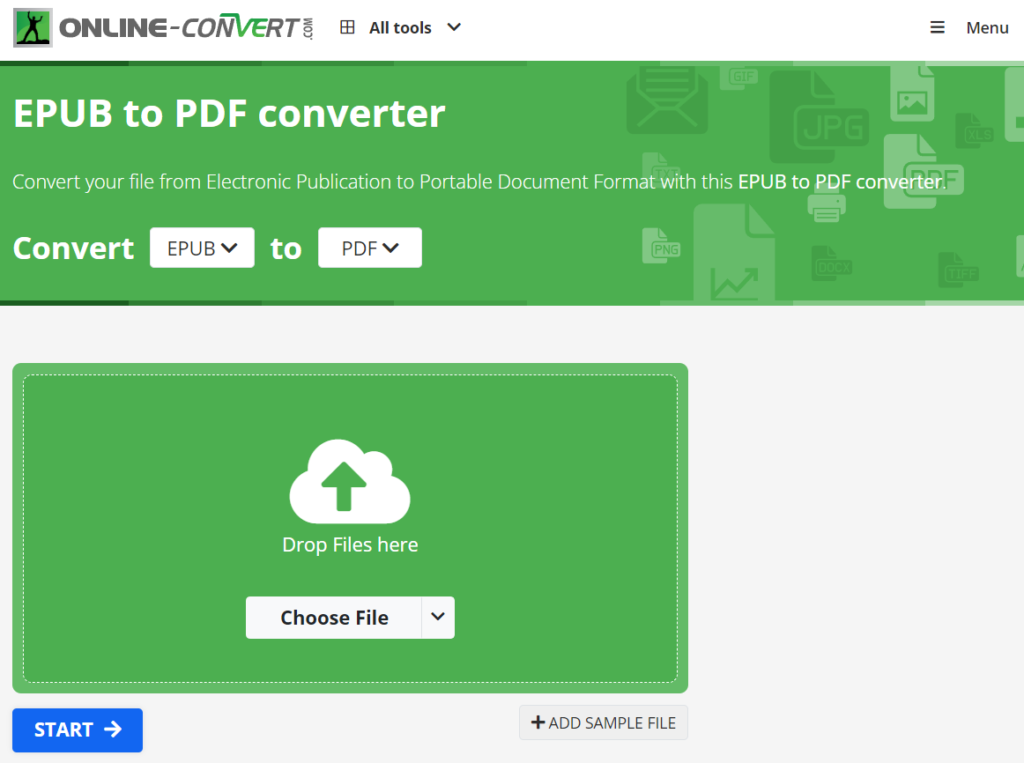Click the START button
The image size is (1024, 763).
pos(77,730)
